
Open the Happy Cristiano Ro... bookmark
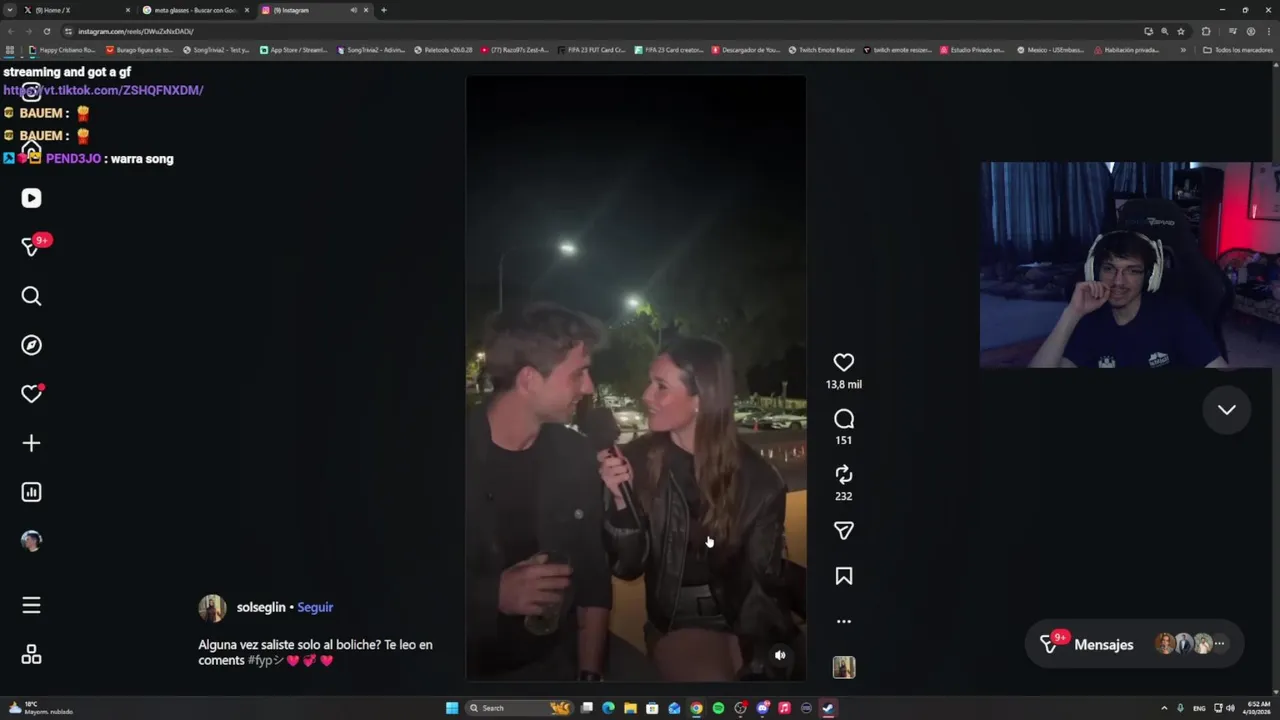tap(63, 50)
